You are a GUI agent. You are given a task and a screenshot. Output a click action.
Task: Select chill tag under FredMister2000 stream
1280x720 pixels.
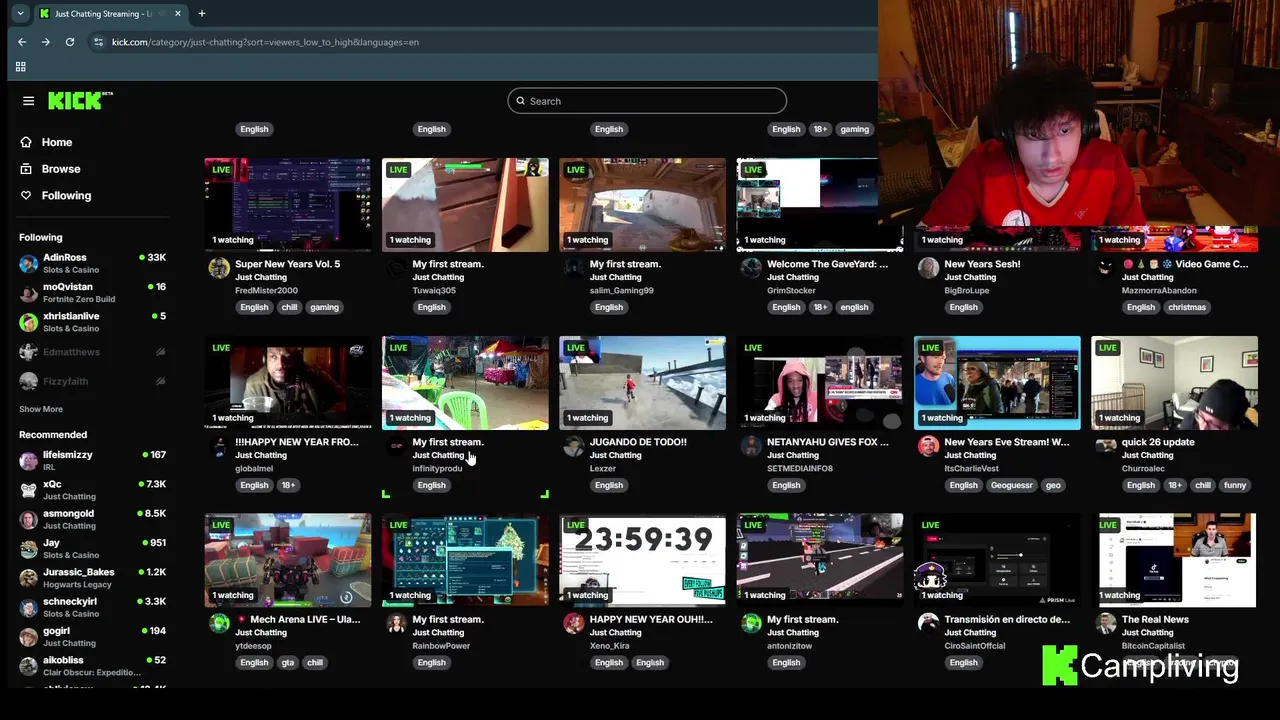pyautogui.click(x=289, y=307)
